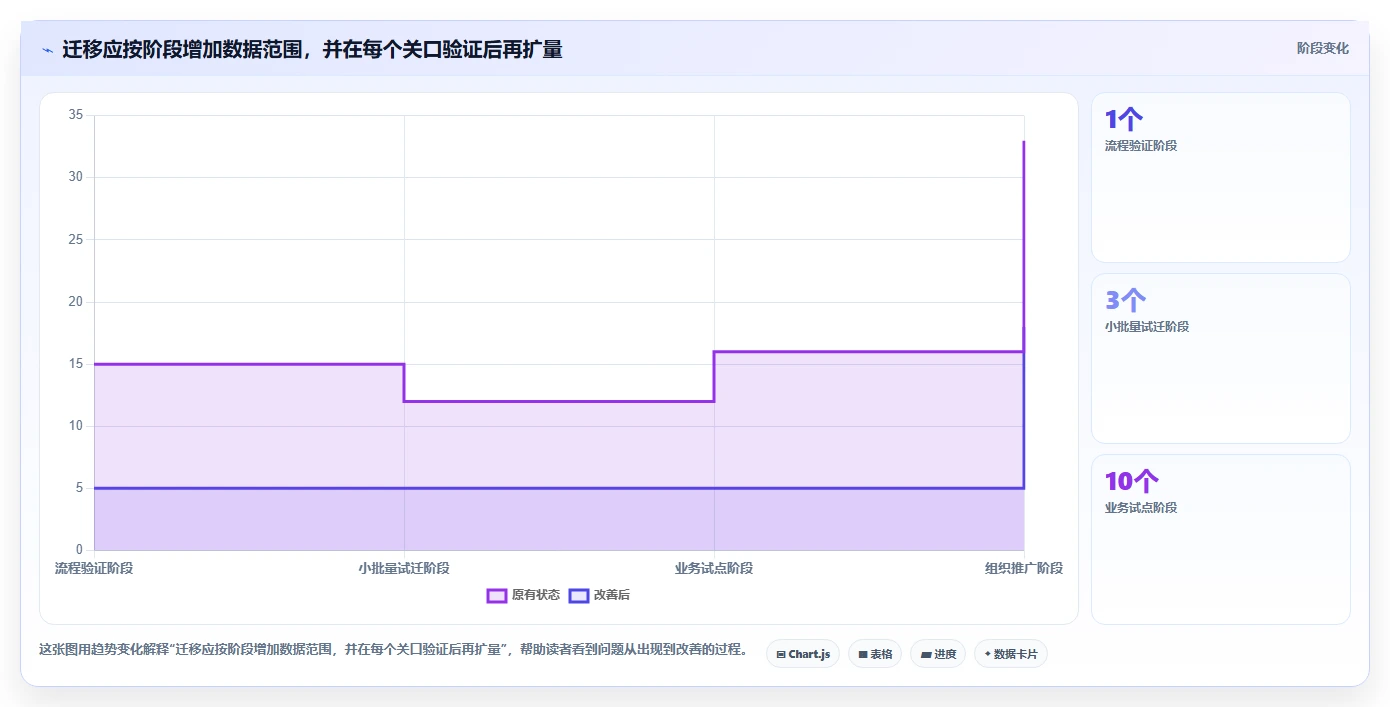Click the 阶段变化 label in header
The image size is (1390, 707).
[x=1323, y=48]
